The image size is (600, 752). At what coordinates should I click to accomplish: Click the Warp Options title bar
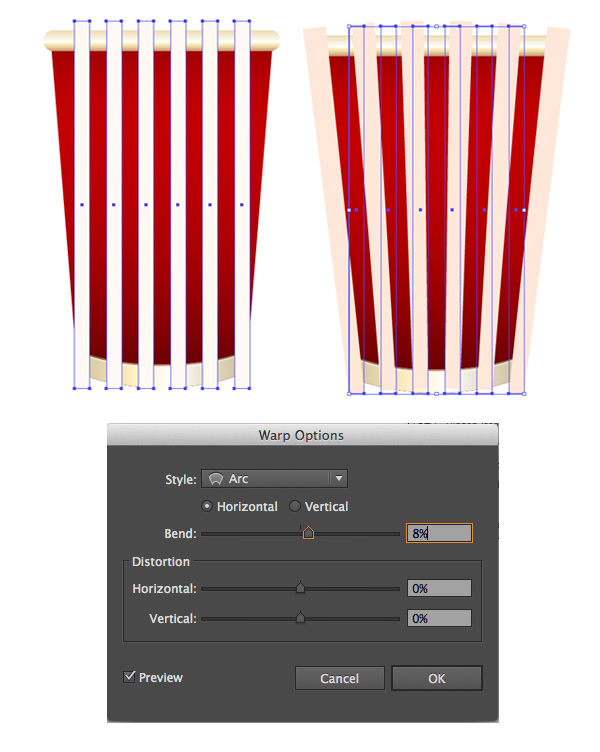click(x=303, y=435)
